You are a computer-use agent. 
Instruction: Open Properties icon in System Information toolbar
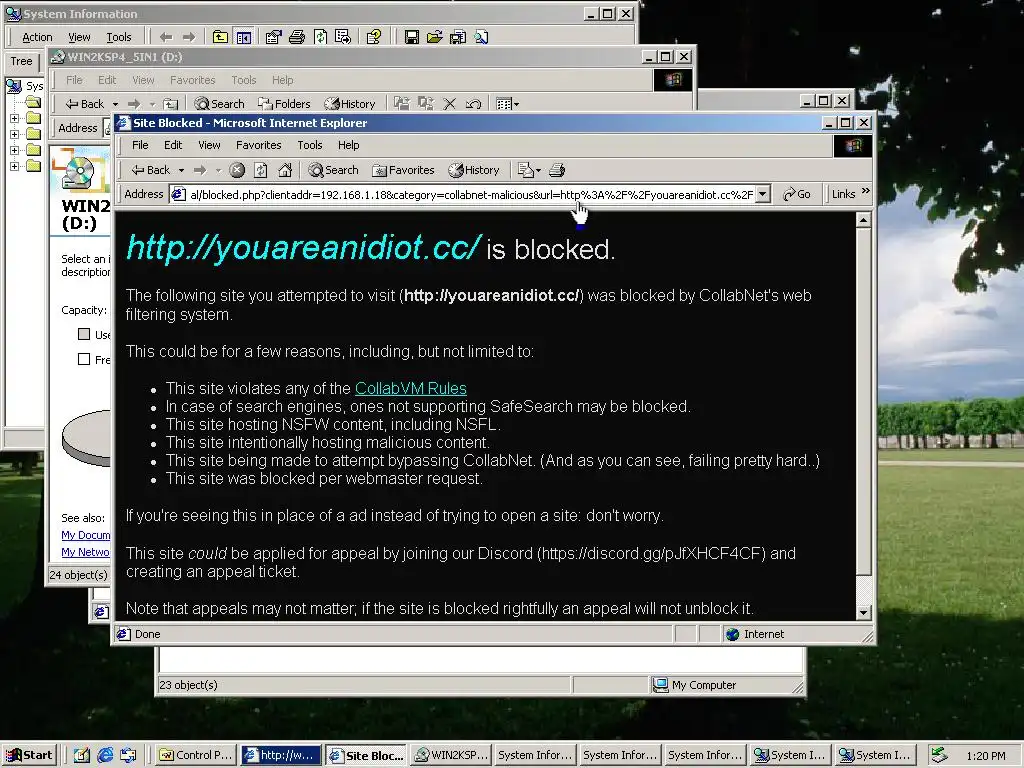(x=274, y=37)
